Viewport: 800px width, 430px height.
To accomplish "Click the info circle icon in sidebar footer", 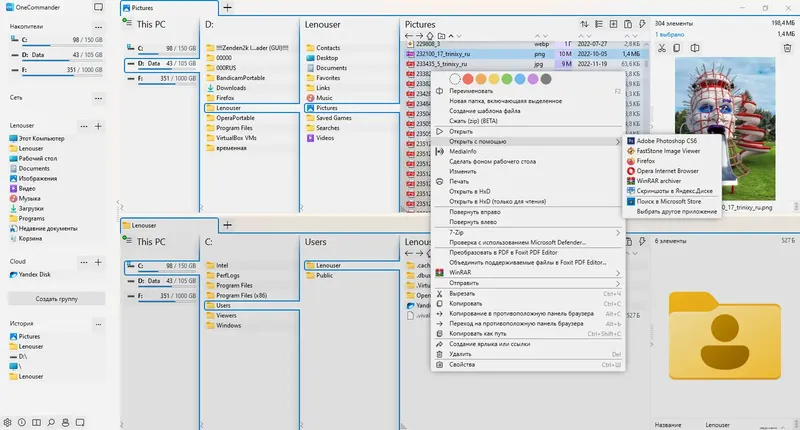I will pos(22,422).
